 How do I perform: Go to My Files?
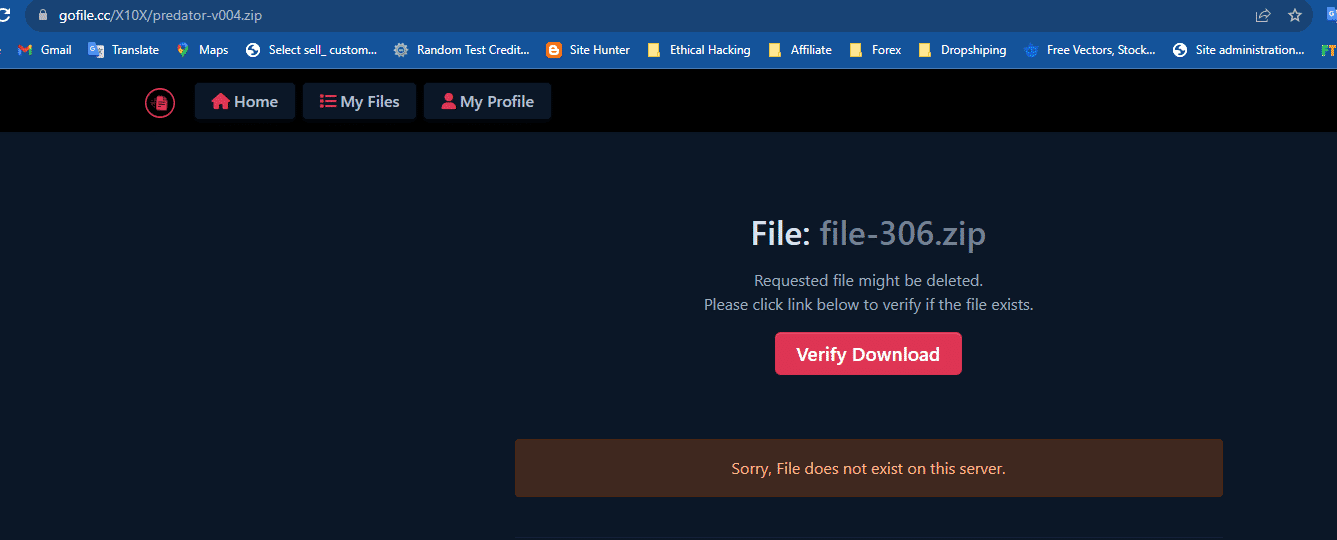[x=359, y=101]
